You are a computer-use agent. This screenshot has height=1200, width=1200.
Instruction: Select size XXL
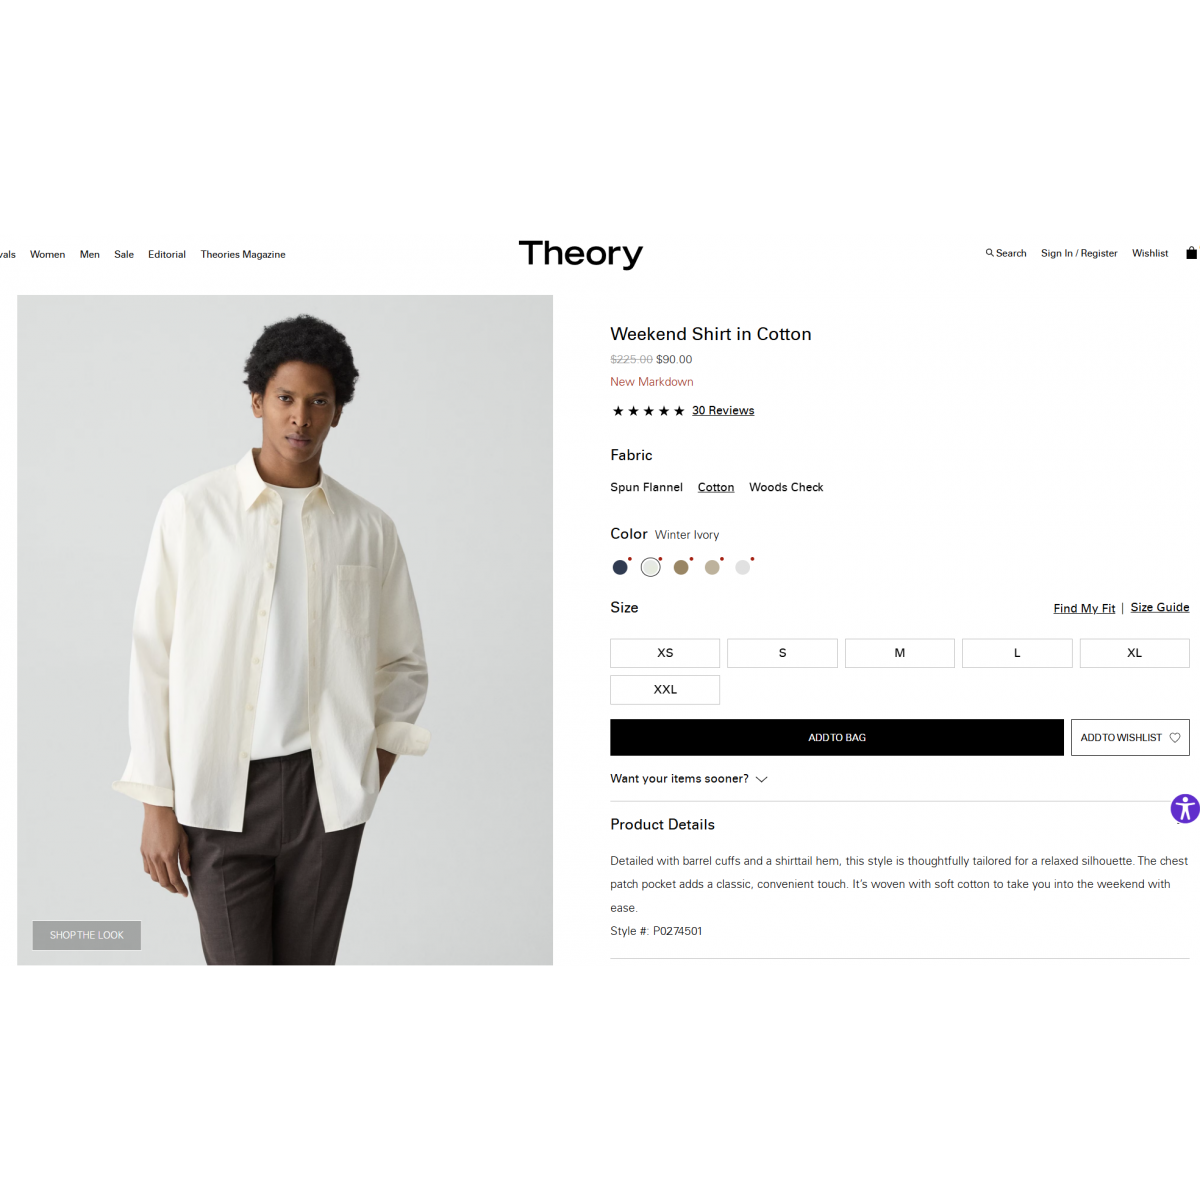[x=665, y=690]
